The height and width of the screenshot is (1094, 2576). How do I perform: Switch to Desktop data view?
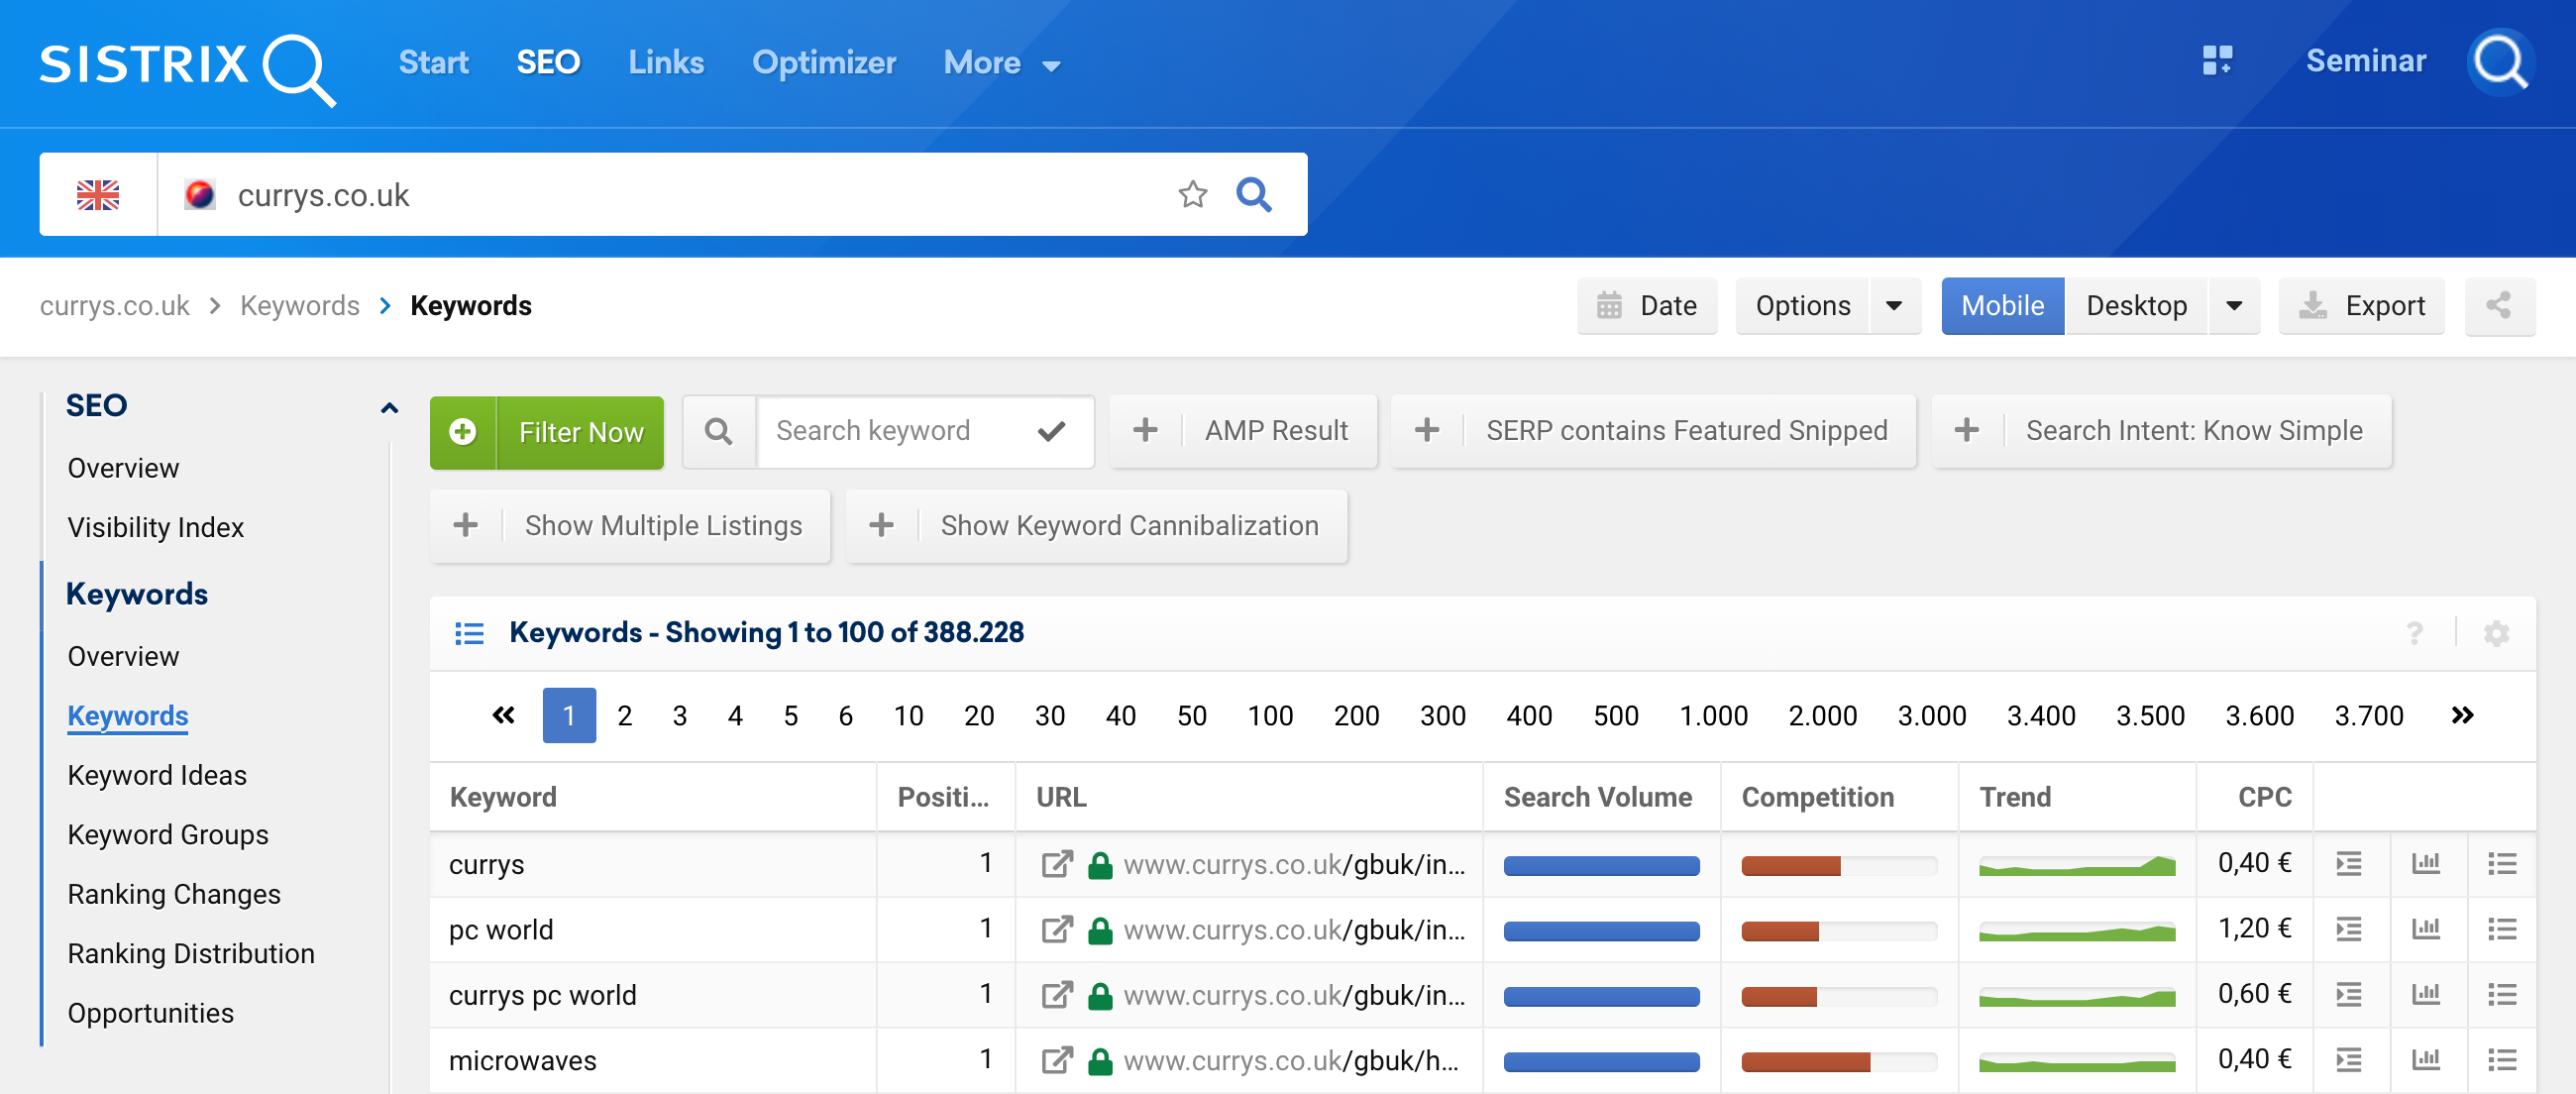(x=2136, y=305)
